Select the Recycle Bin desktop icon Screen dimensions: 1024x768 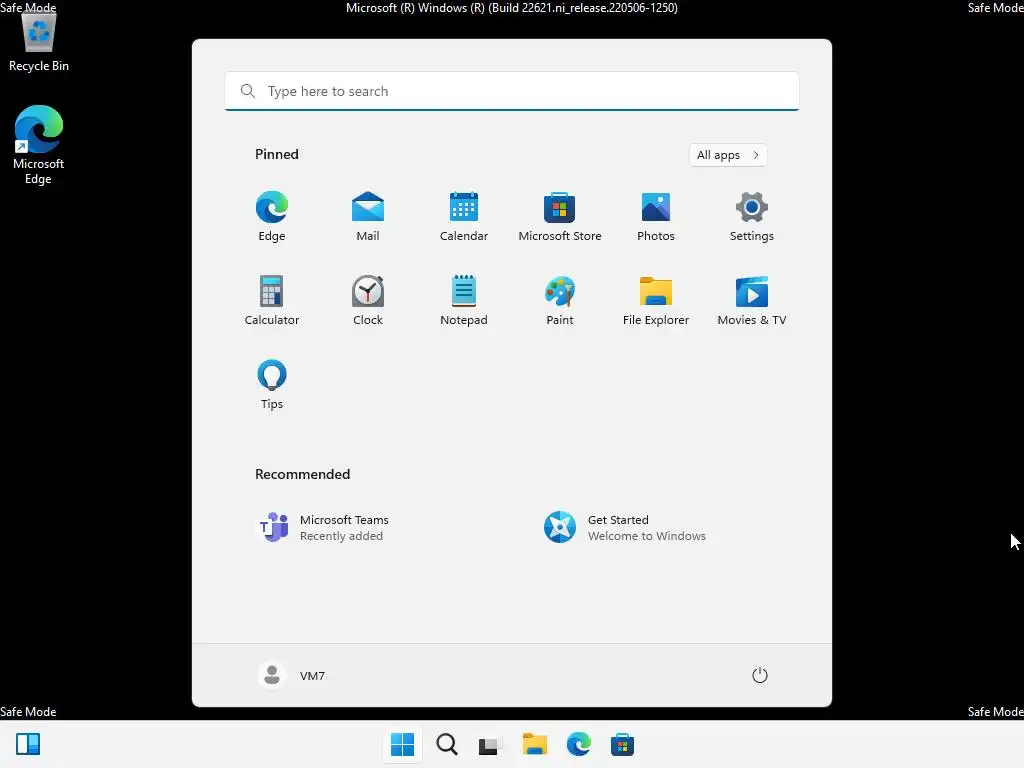click(39, 42)
